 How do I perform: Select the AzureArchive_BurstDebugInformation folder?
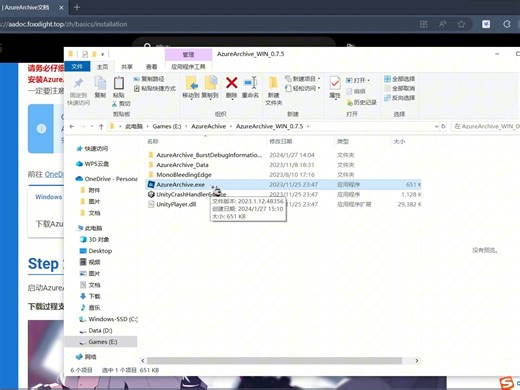[209, 155]
